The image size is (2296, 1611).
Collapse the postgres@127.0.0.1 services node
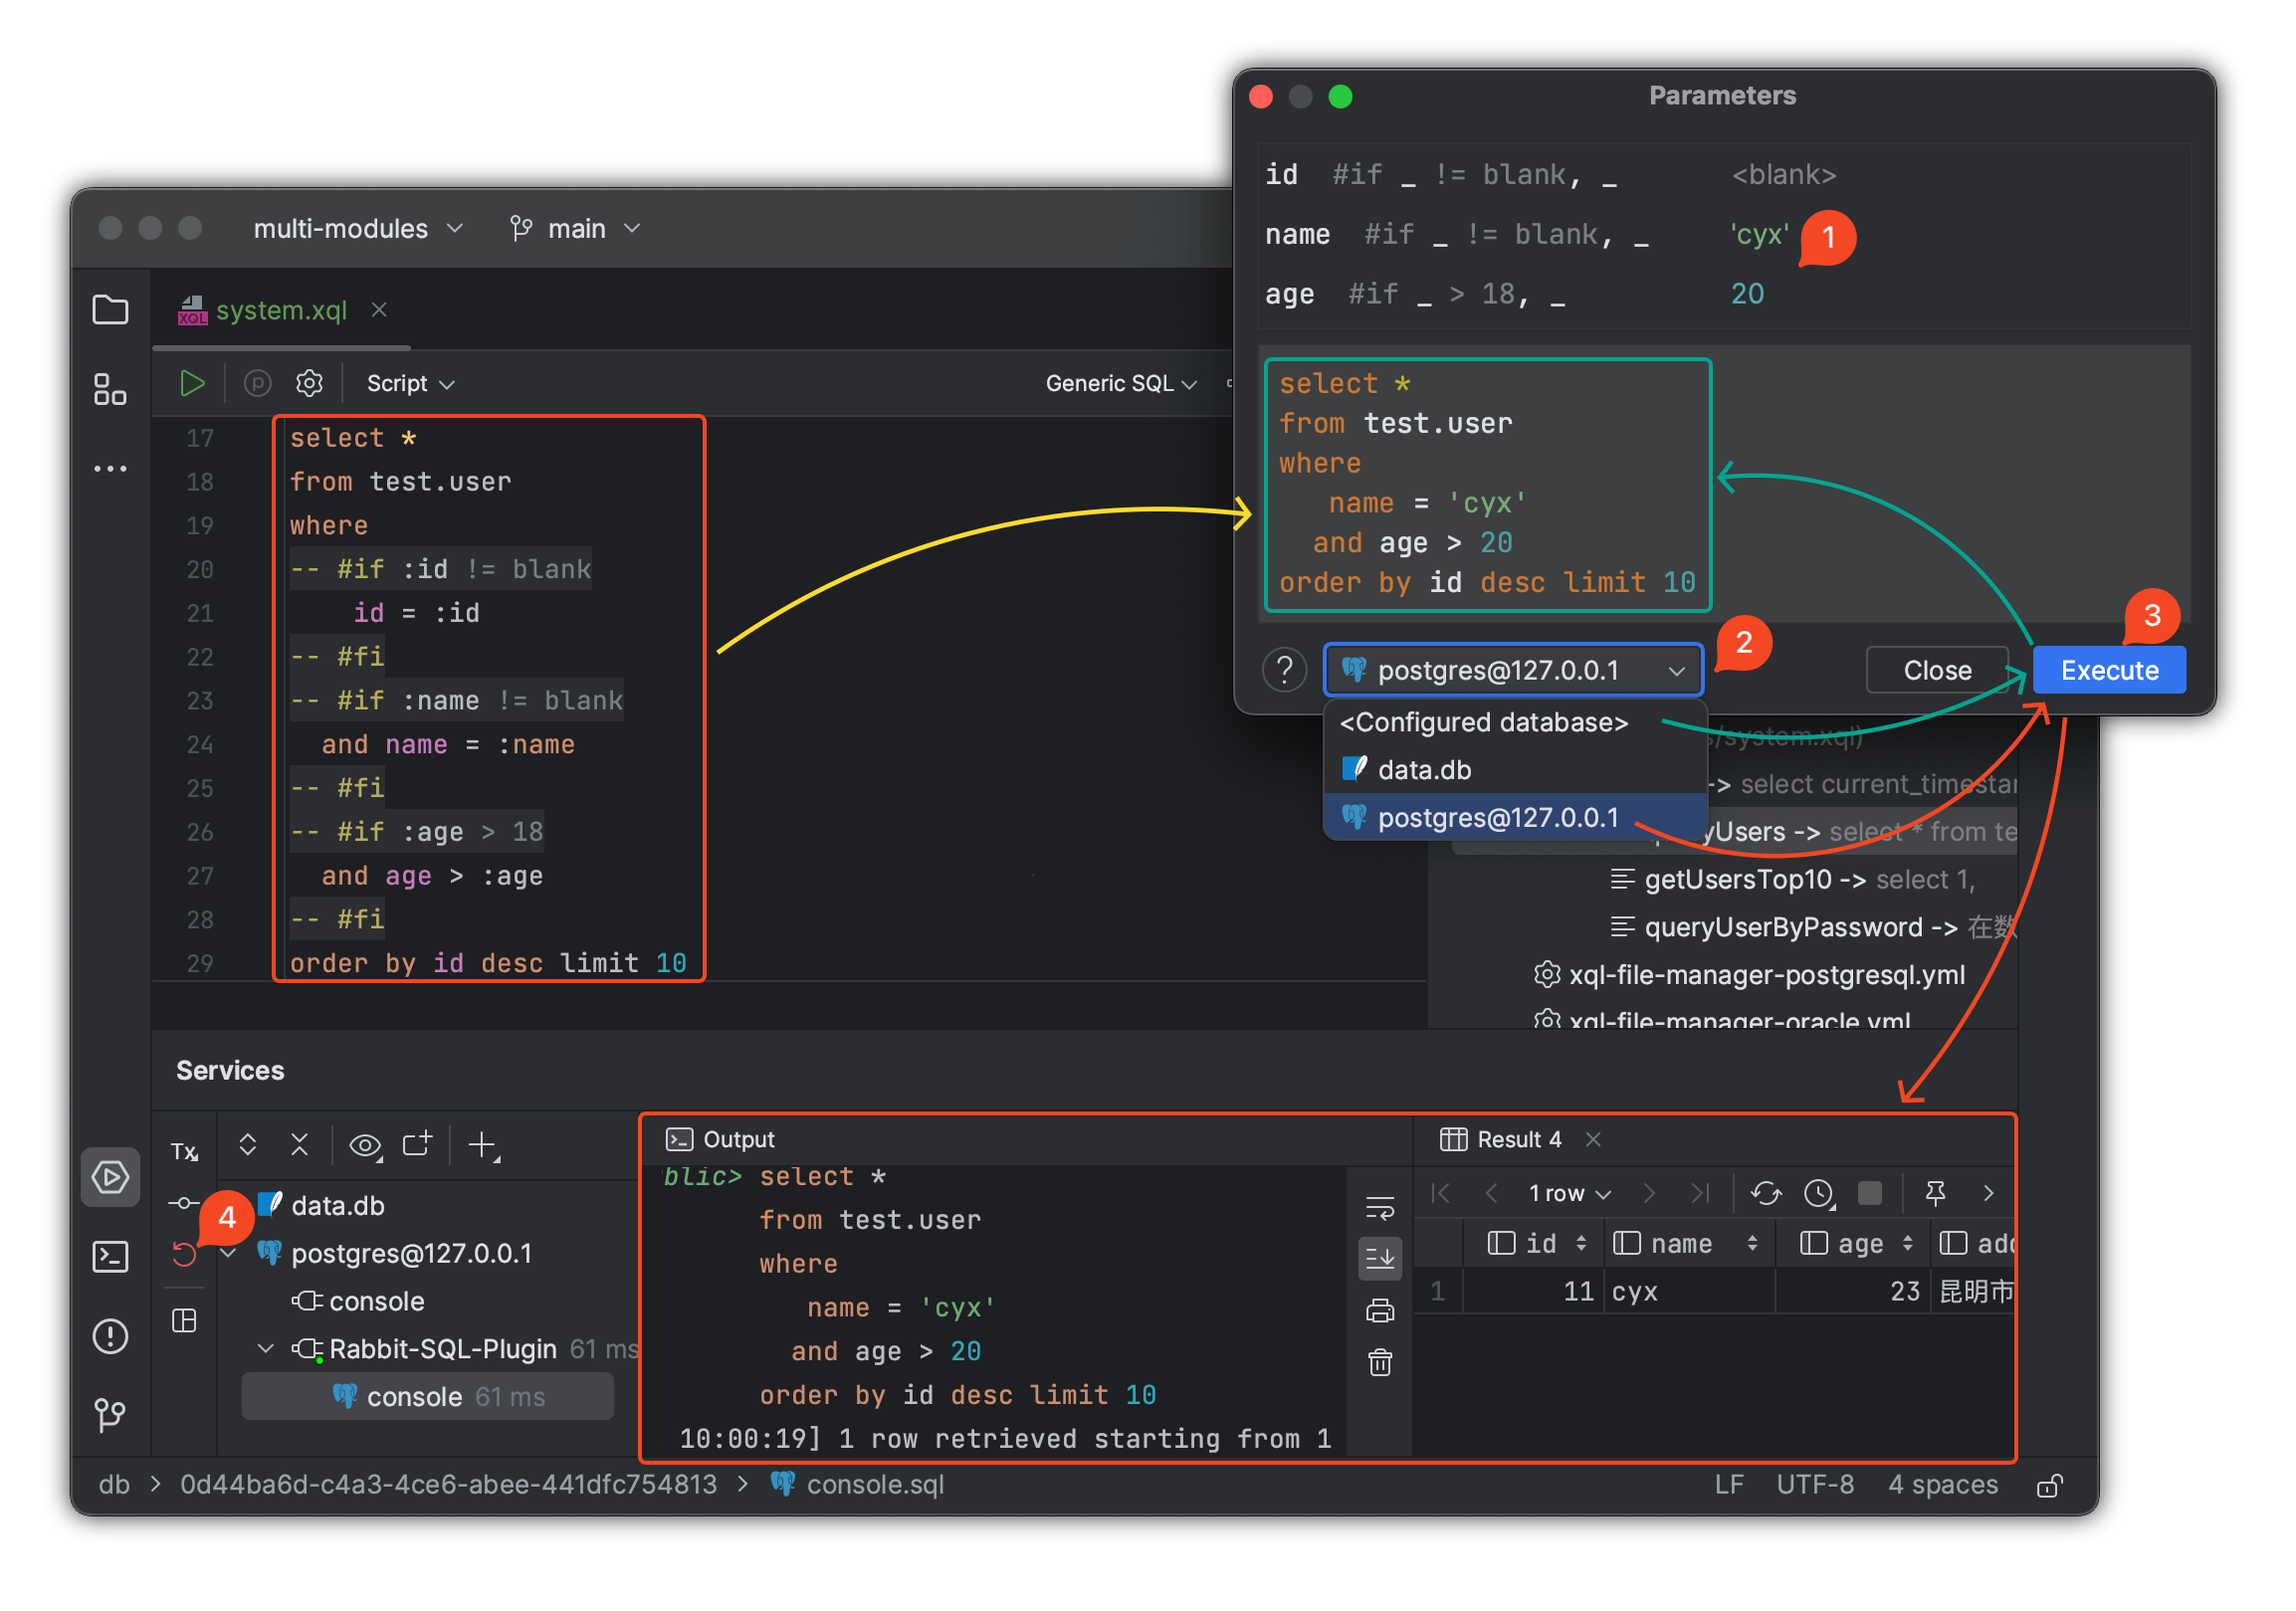229,1253
